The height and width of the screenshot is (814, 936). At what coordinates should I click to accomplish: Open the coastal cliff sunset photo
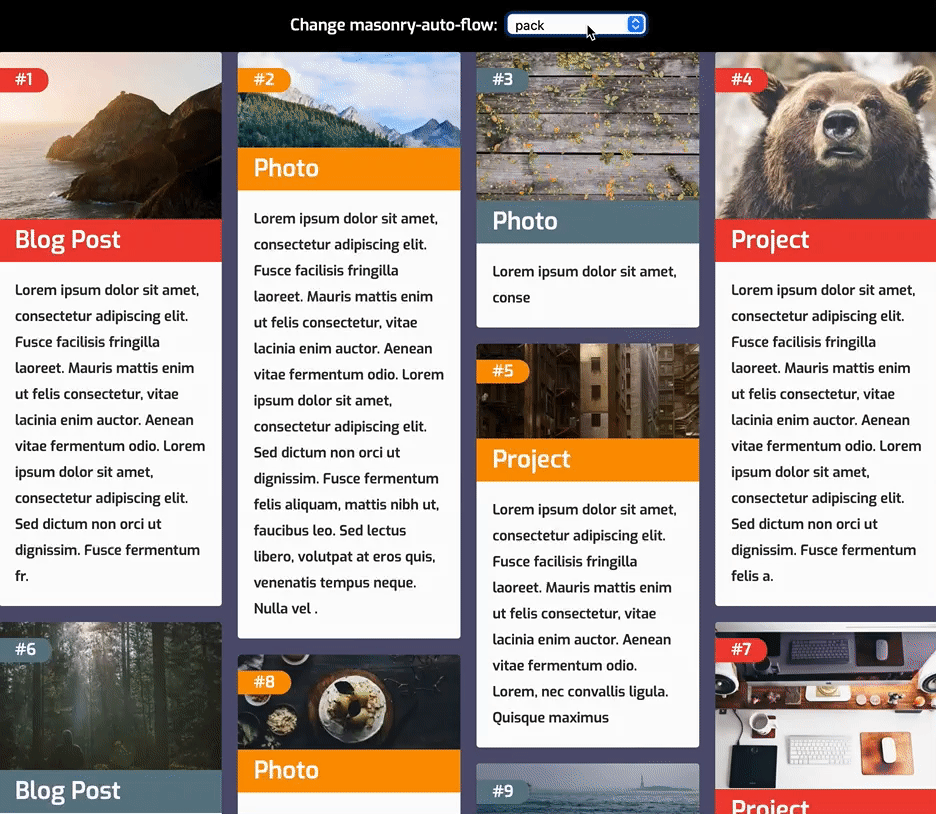coord(110,135)
